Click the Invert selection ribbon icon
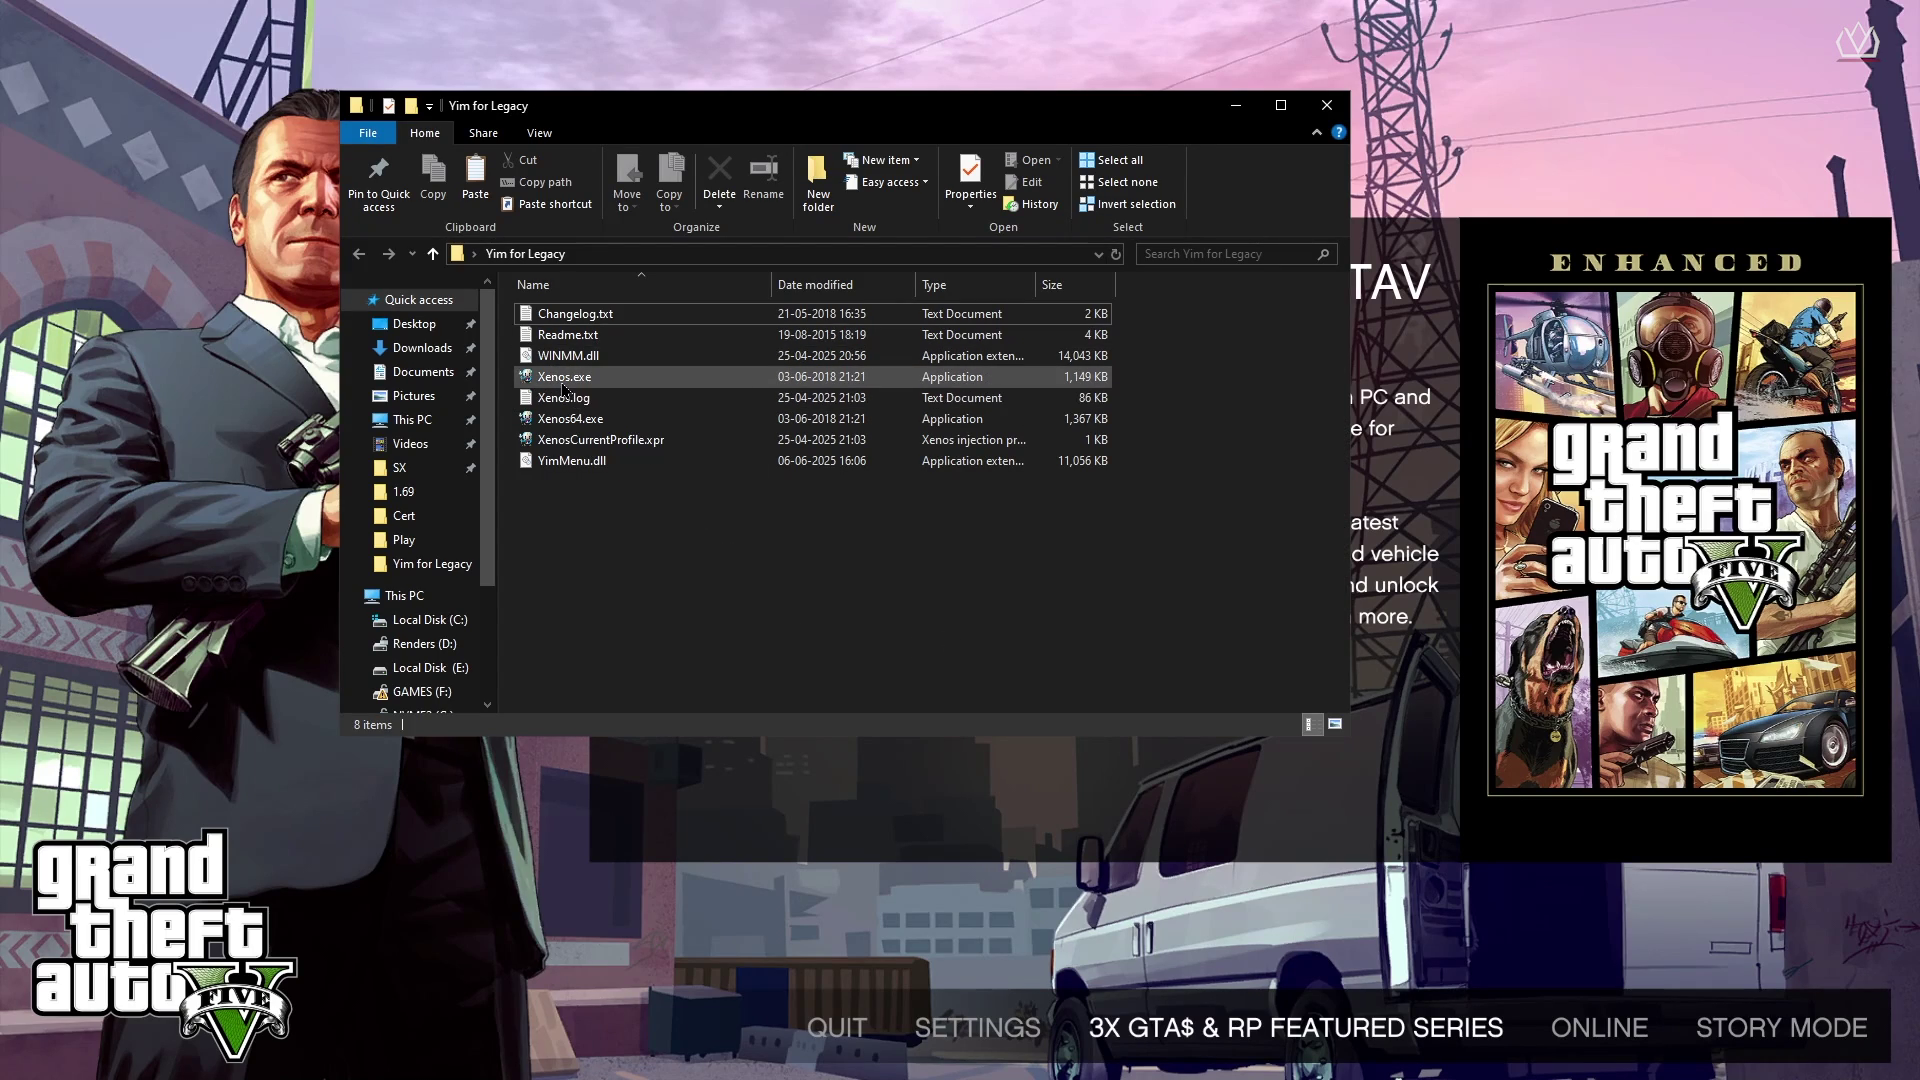The width and height of the screenshot is (1920, 1080). click(1087, 204)
